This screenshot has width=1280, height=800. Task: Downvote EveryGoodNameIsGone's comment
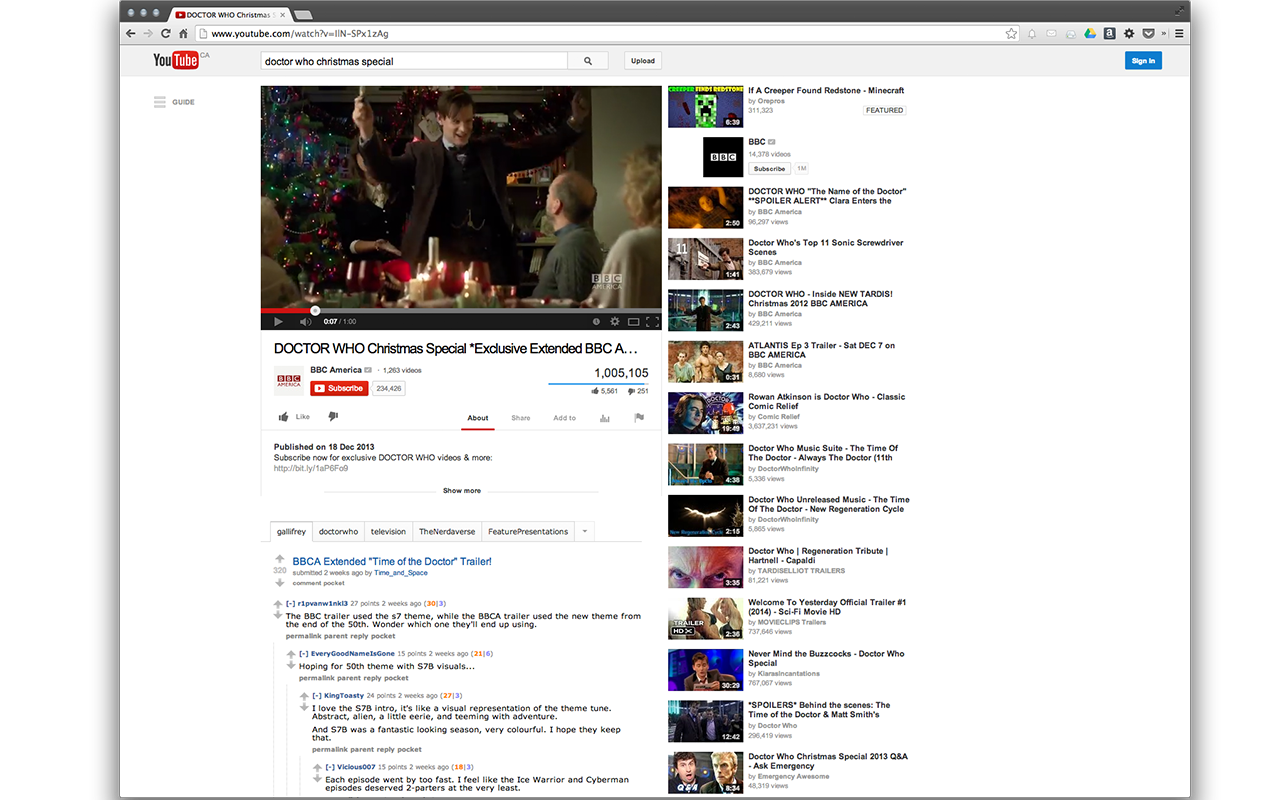tap(291, 665)
